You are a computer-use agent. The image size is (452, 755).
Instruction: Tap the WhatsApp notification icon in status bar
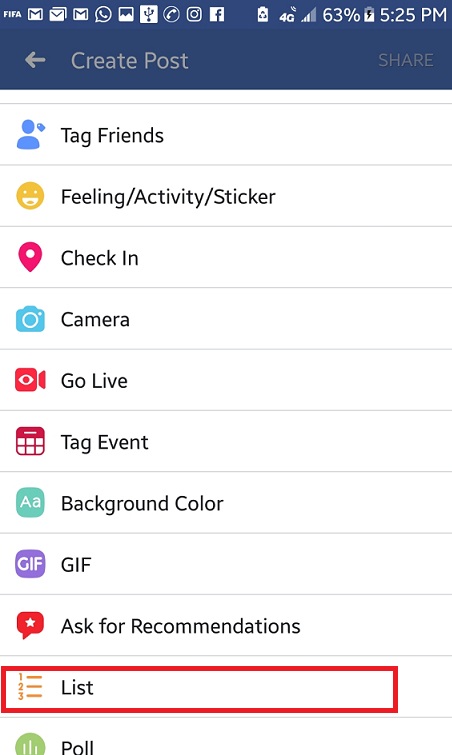coord(103,14)
